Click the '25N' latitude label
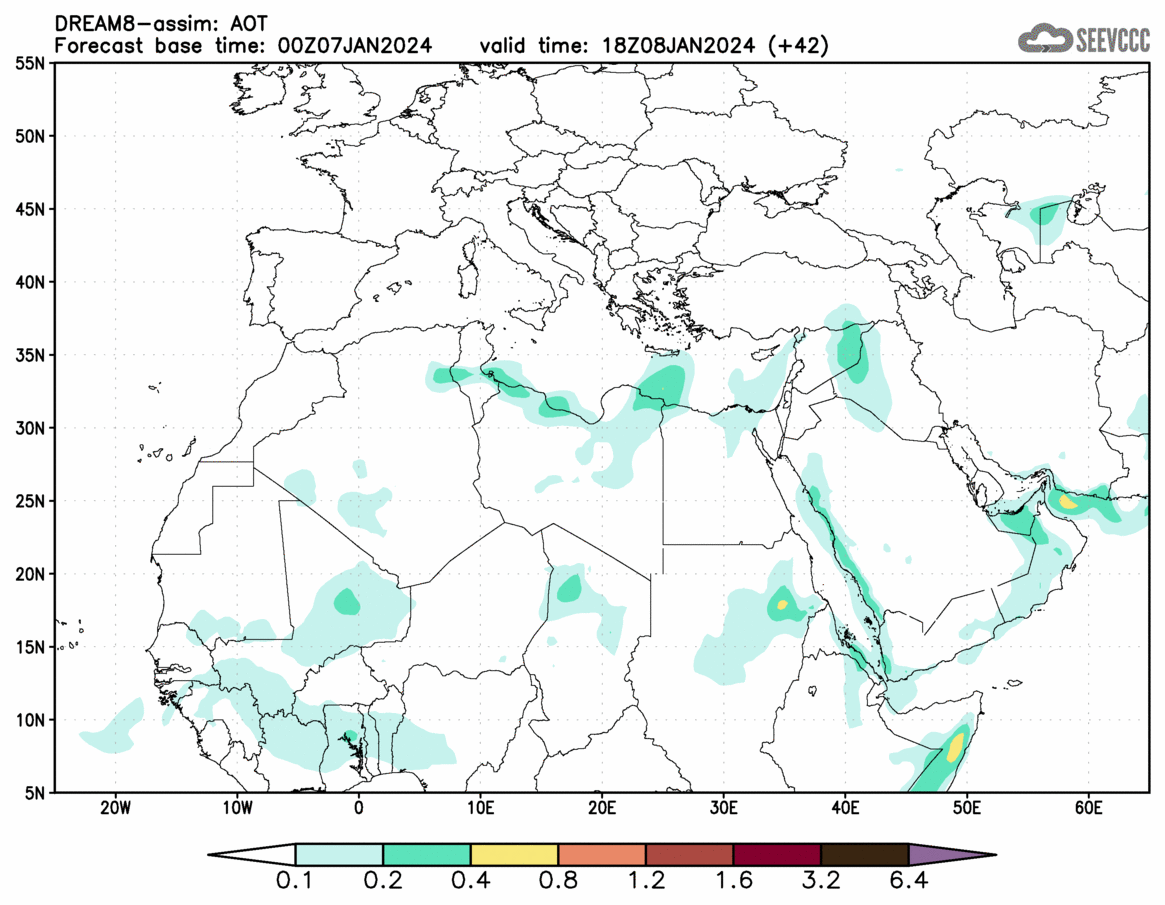The width and height of the screenshot is (1165, 905). point(30,501)
